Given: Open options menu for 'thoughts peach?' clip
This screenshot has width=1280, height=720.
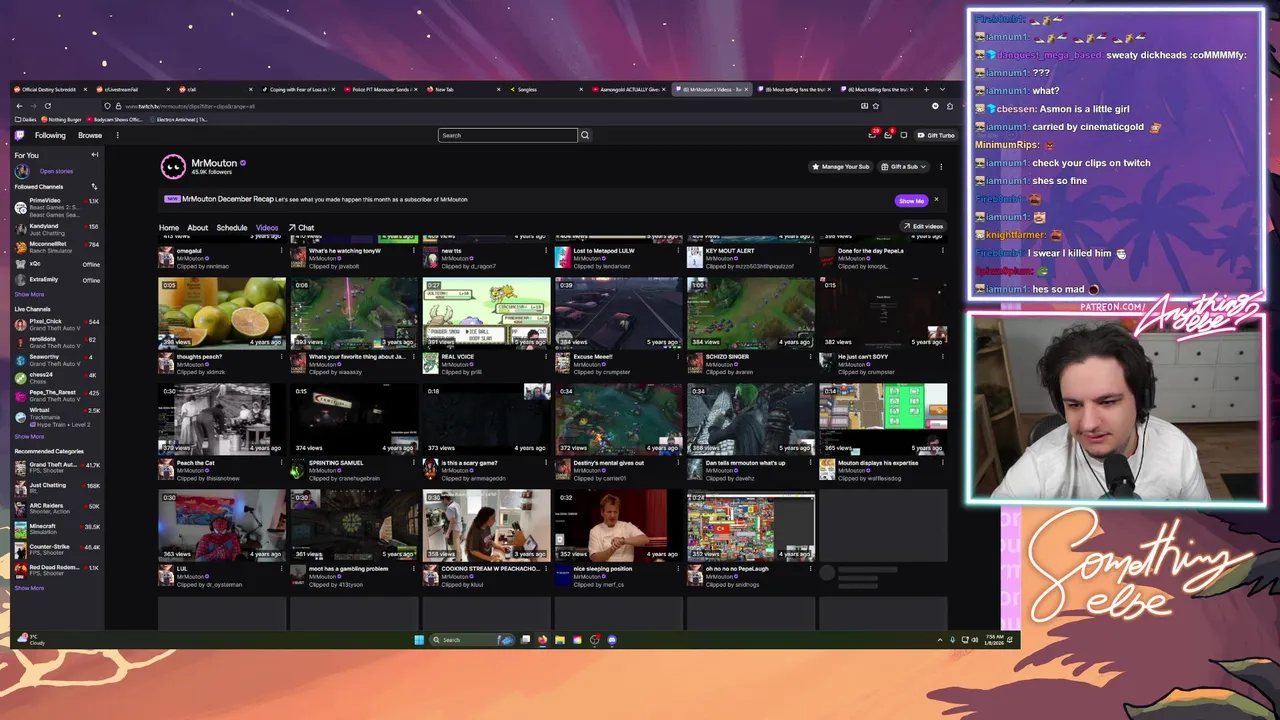Looking at the screenshot, I should (x=281, y=357).
